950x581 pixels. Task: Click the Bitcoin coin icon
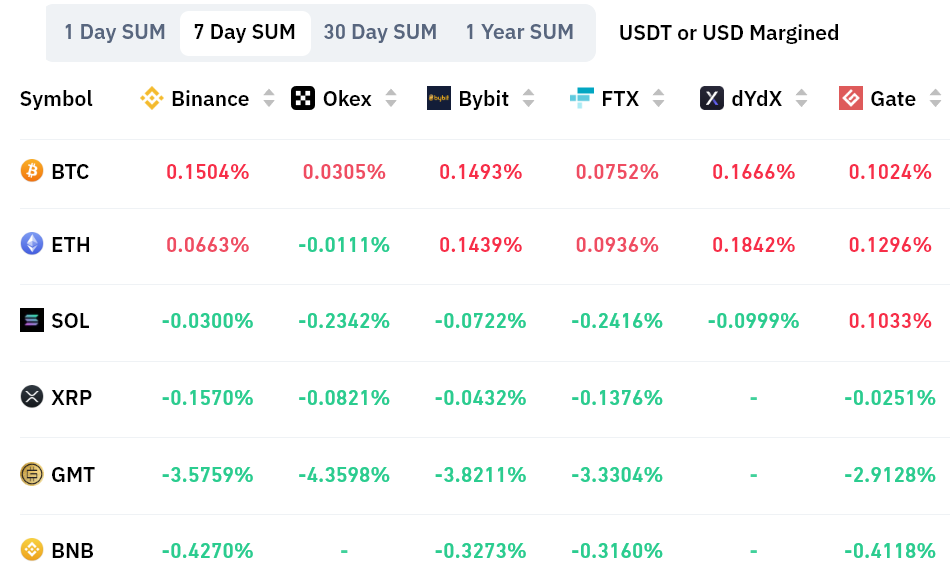click(32, 172)
